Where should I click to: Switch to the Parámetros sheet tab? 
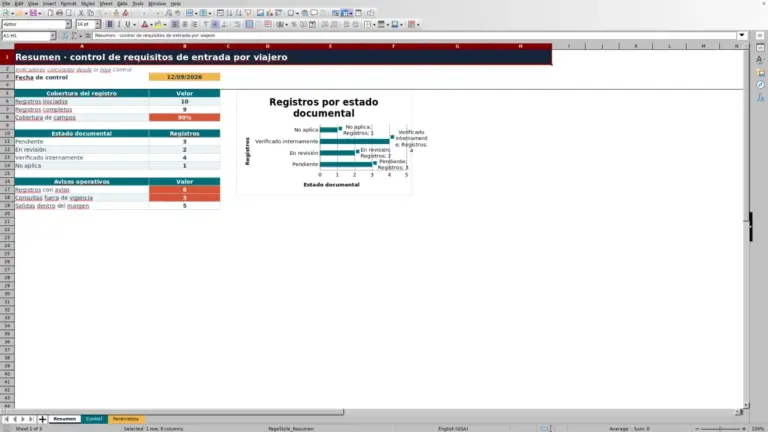click(126, 419)
